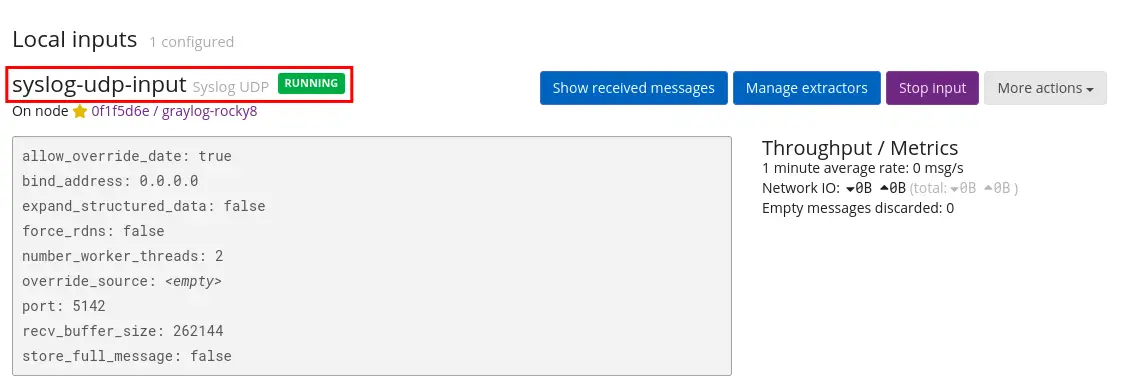Open Manage extractors
Image resolution: width=1122 pixels, height=392 pixels.
click(x=806, y=88)
